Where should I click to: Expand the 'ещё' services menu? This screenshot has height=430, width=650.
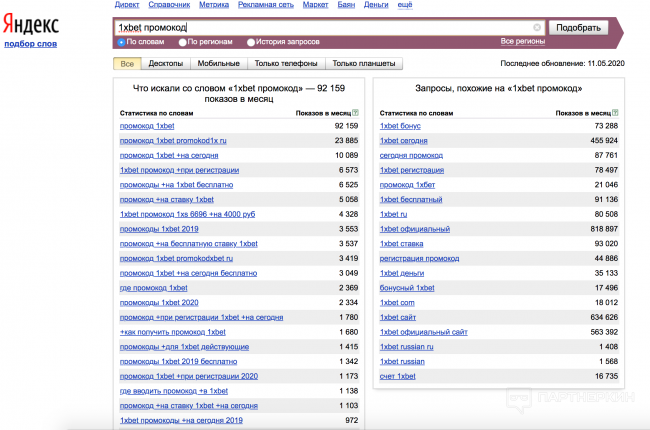(x=404, y=6)
